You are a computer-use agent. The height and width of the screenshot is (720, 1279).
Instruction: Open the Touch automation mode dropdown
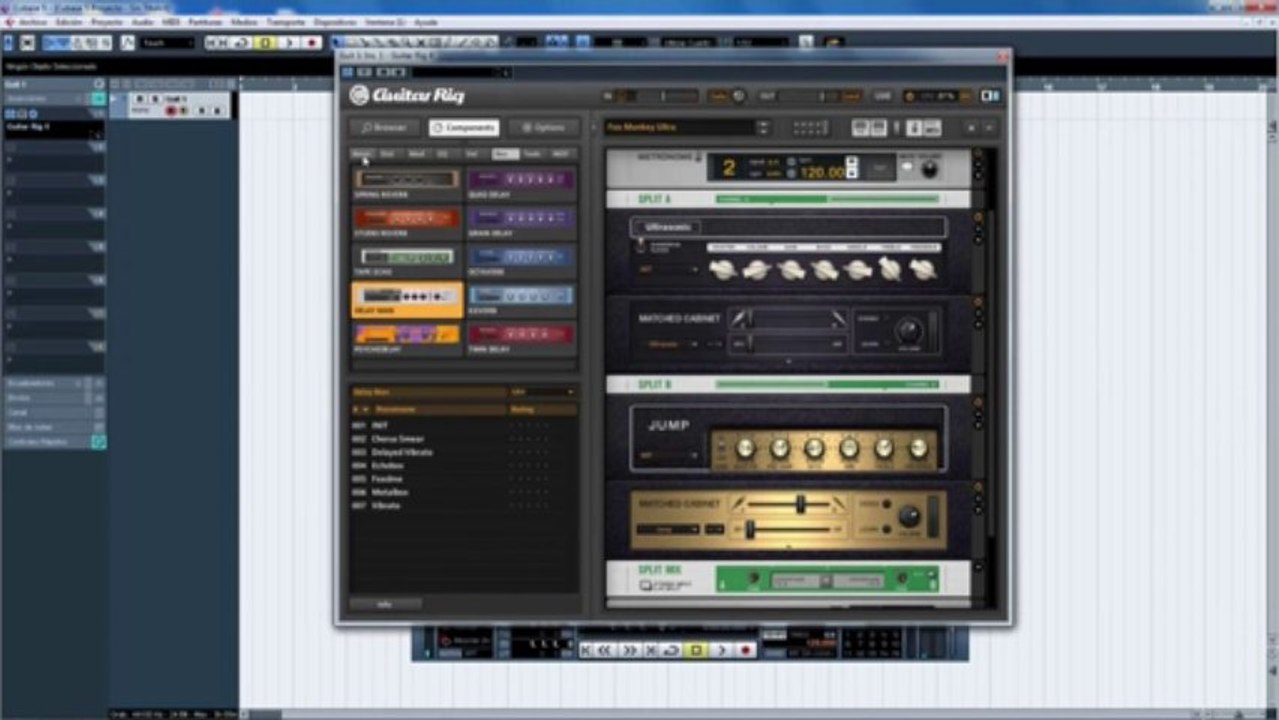[167, 43]
